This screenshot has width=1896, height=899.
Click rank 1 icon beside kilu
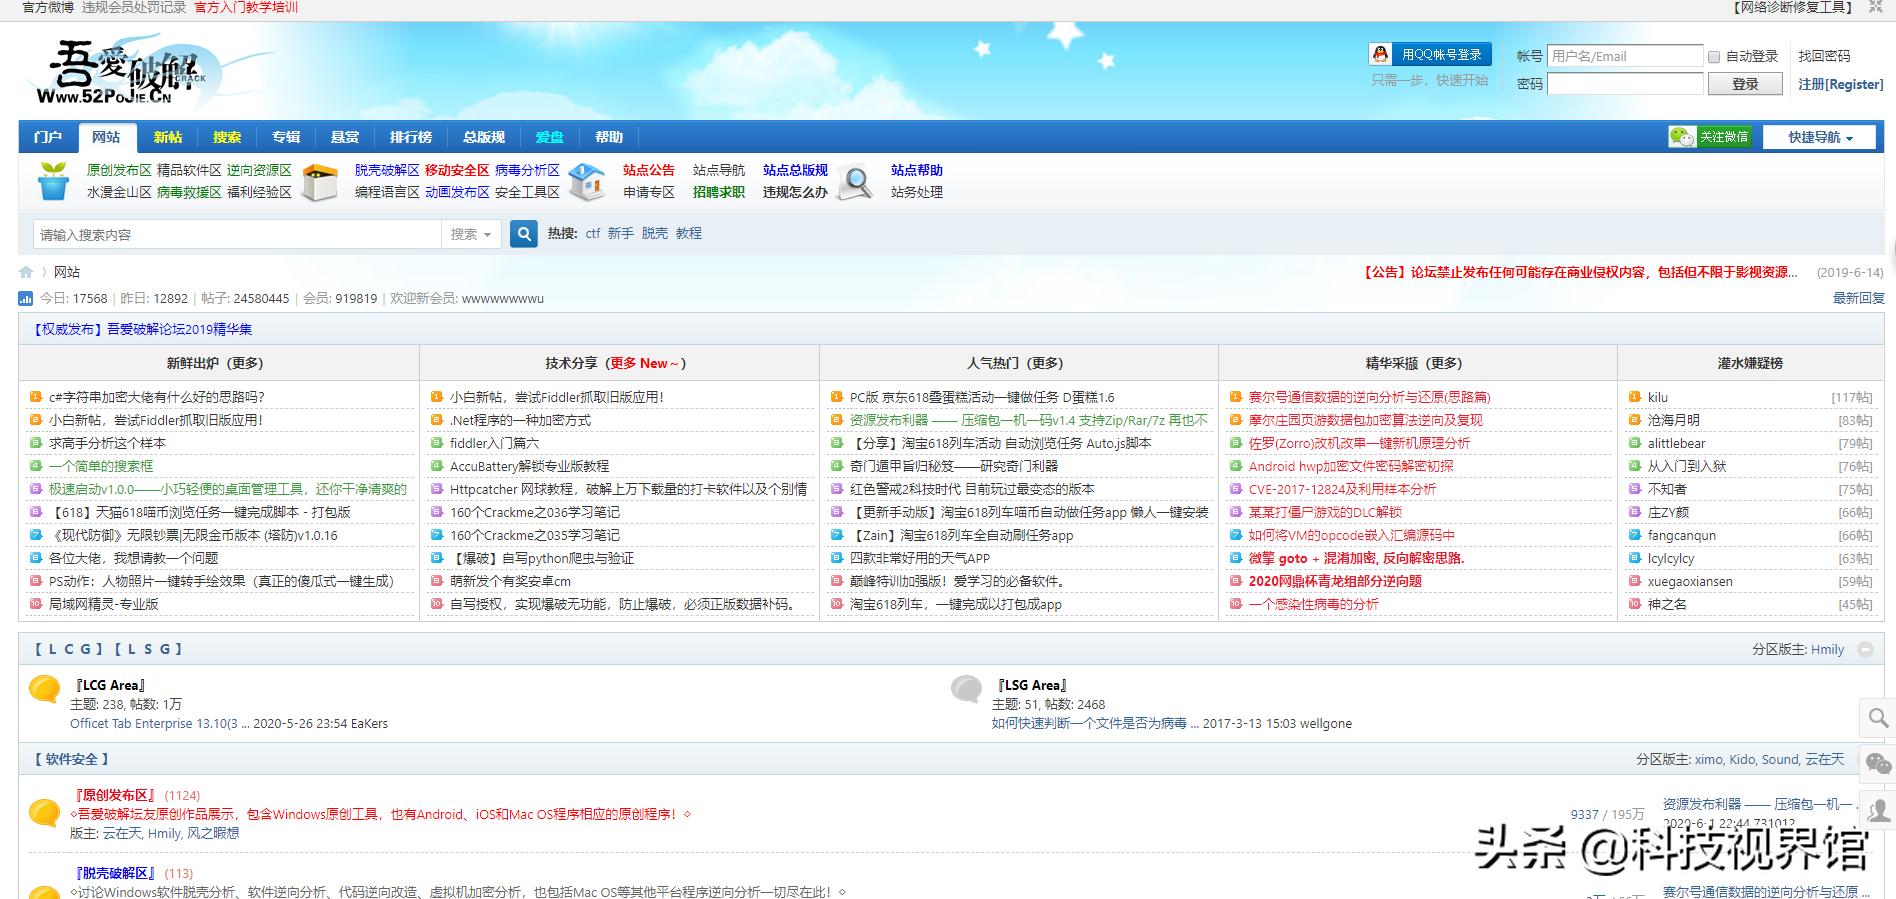click(1635, 397)
